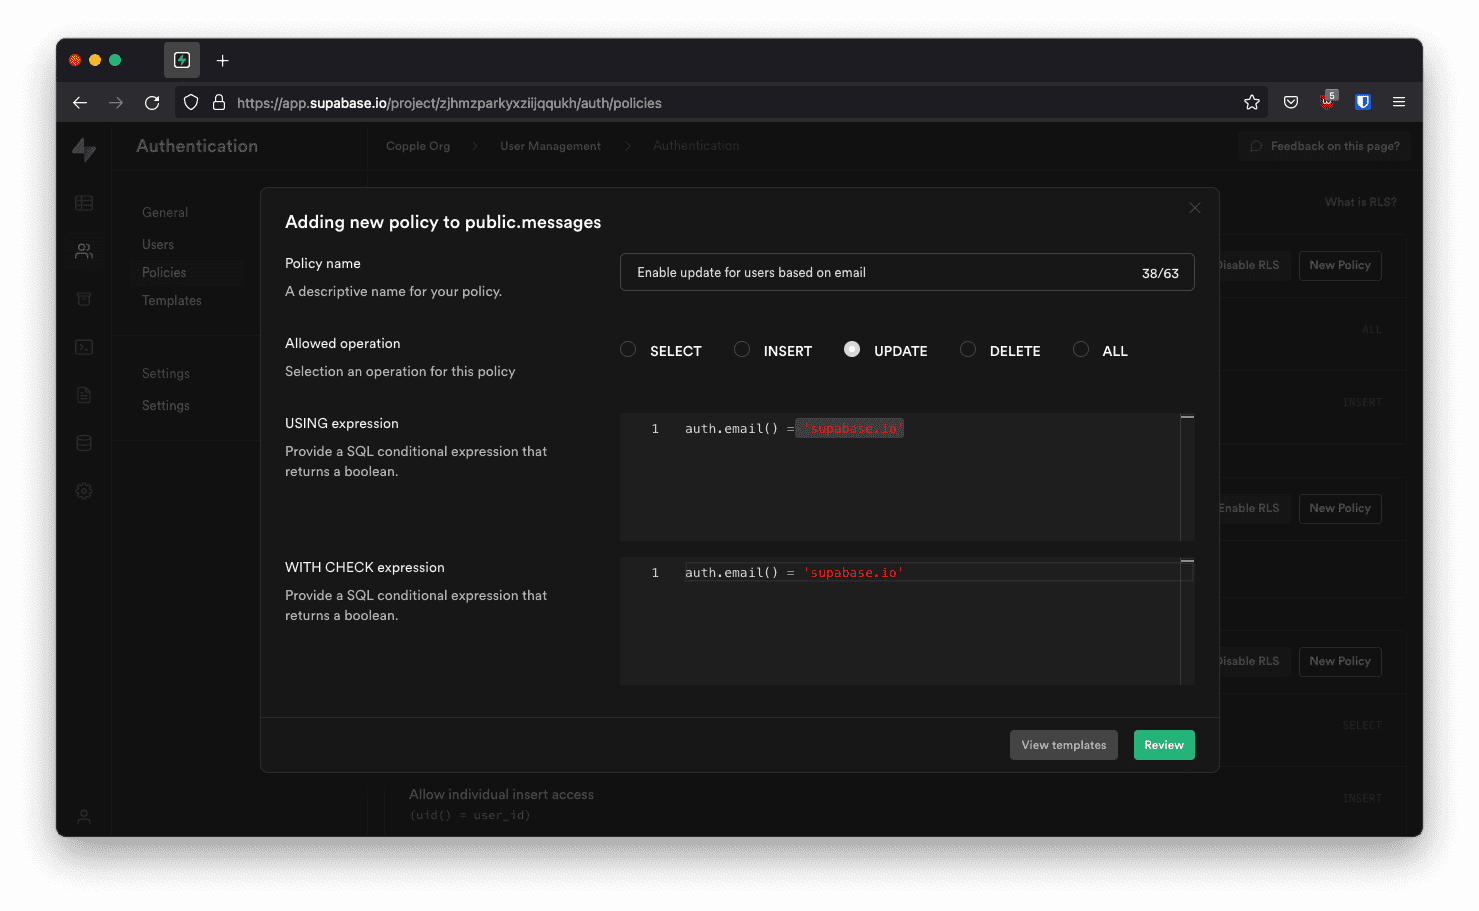The height and width of the screenshot is (911, 1479).
Task: Click Copple Org breadcrumb
Action: point(418,146)
